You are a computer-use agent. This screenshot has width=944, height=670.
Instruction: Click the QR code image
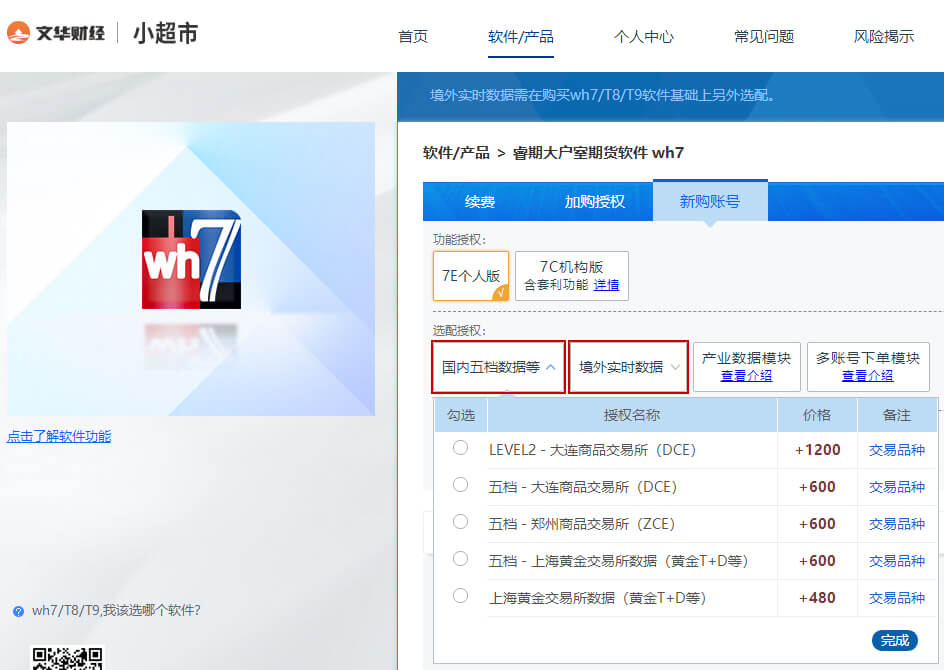[x=67, y=658]
